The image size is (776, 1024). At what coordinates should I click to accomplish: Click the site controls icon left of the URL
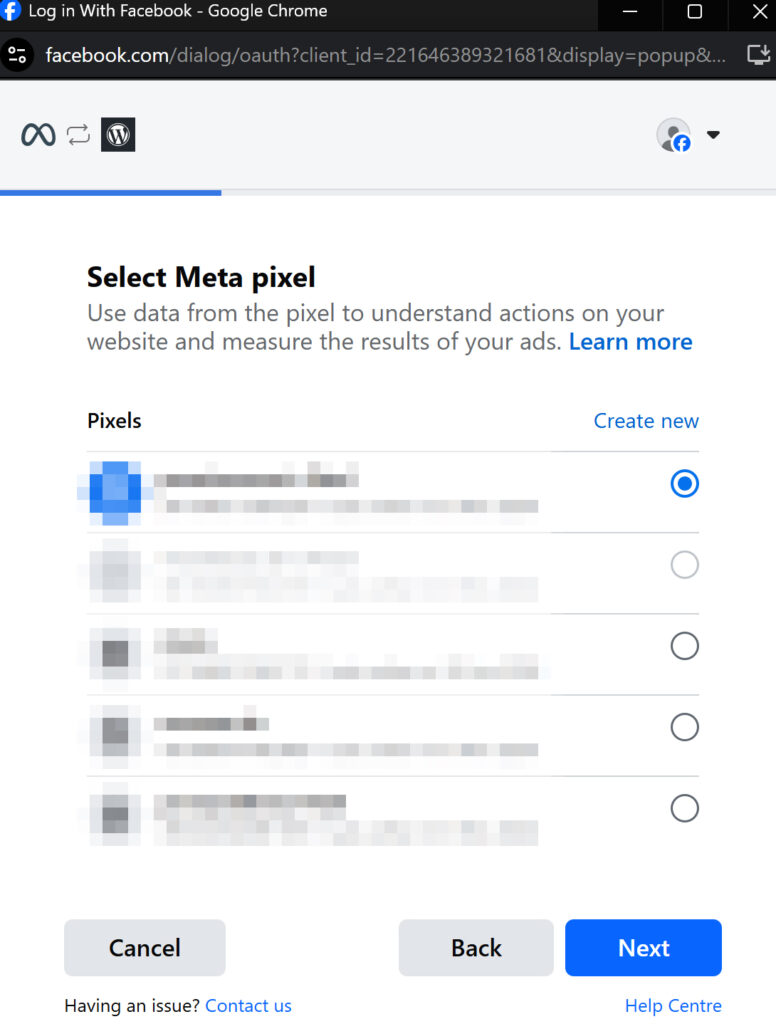point(18,55)
